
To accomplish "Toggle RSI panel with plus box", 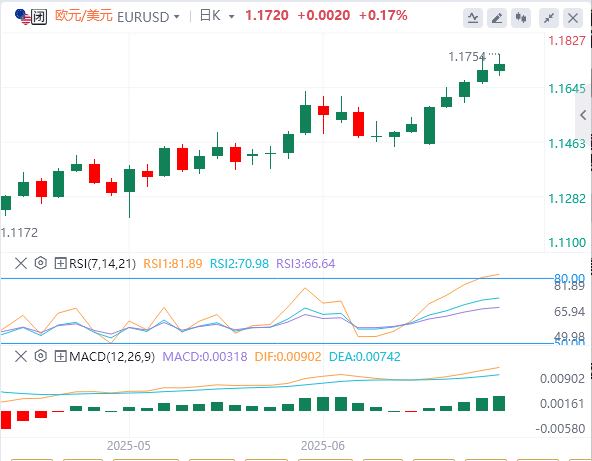I will (x=60, y=263).
